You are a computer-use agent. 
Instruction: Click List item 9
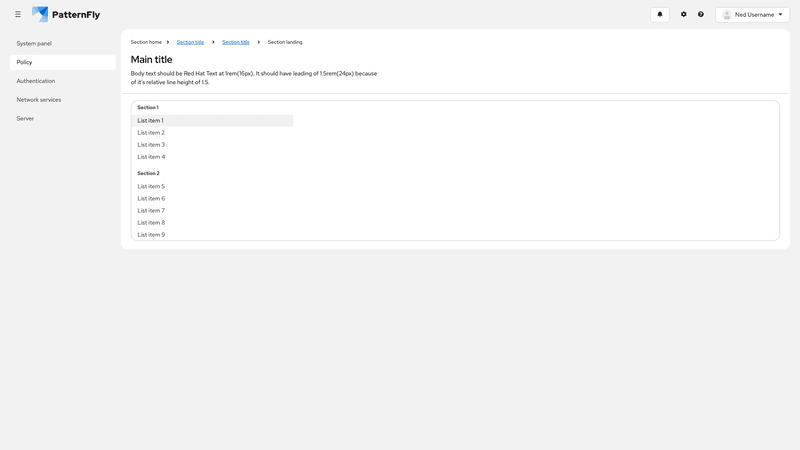151,235
